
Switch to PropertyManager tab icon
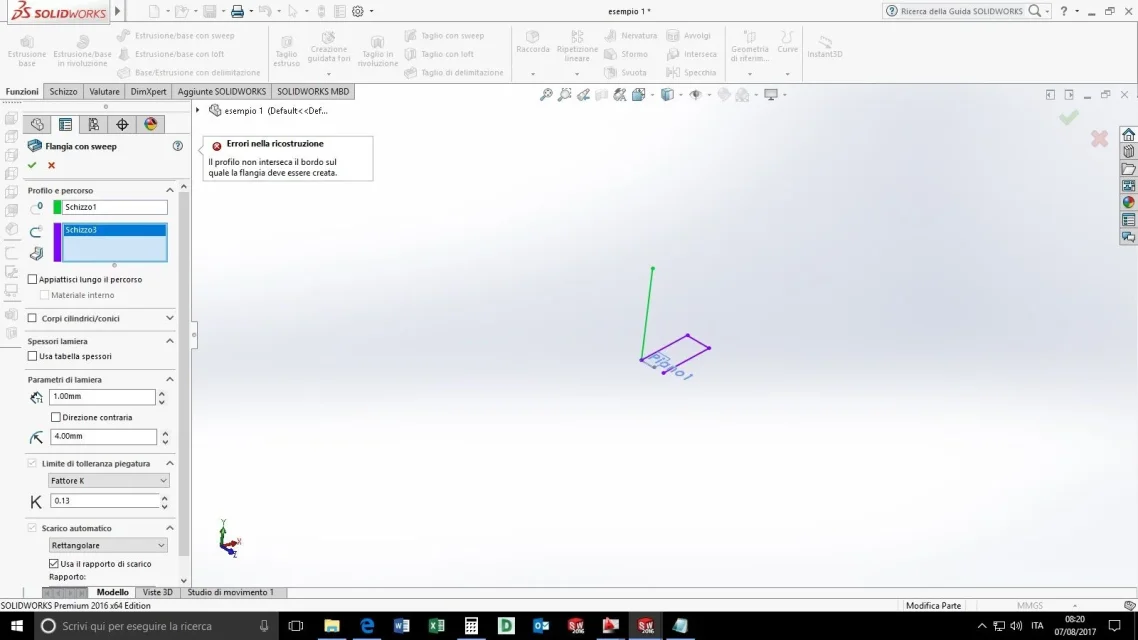pyautogui.click(x=65, y=124)
